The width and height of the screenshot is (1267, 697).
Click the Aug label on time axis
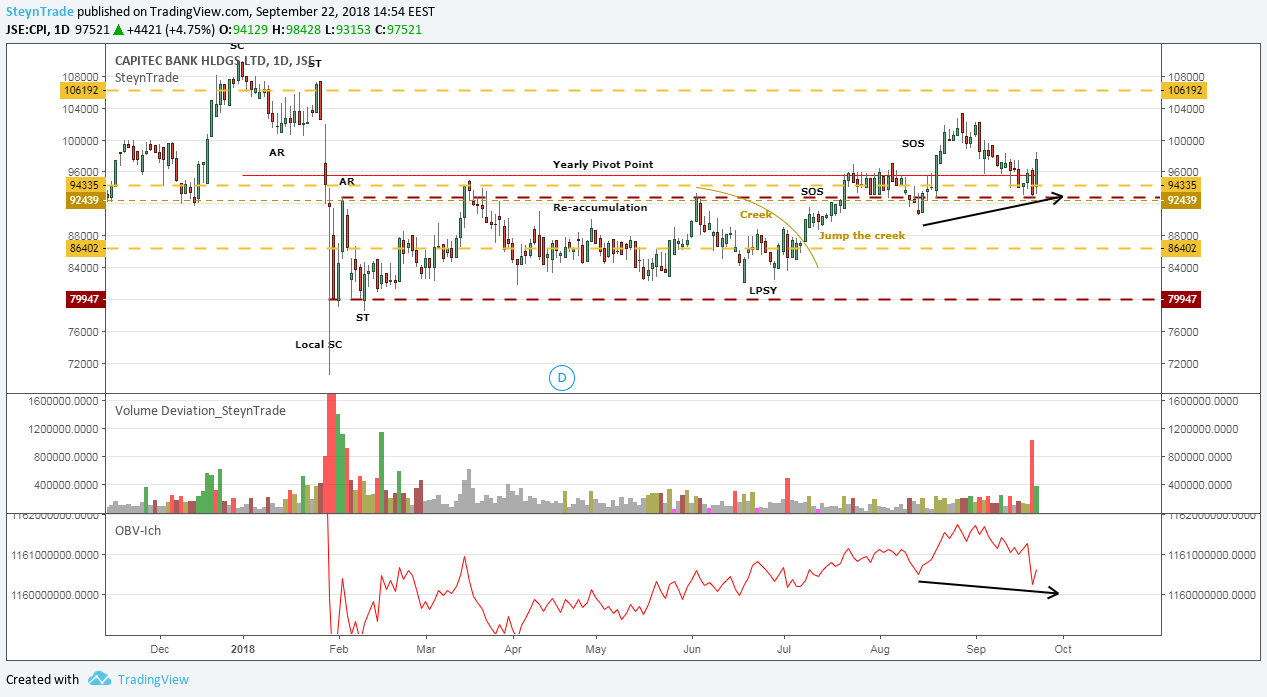880,648
